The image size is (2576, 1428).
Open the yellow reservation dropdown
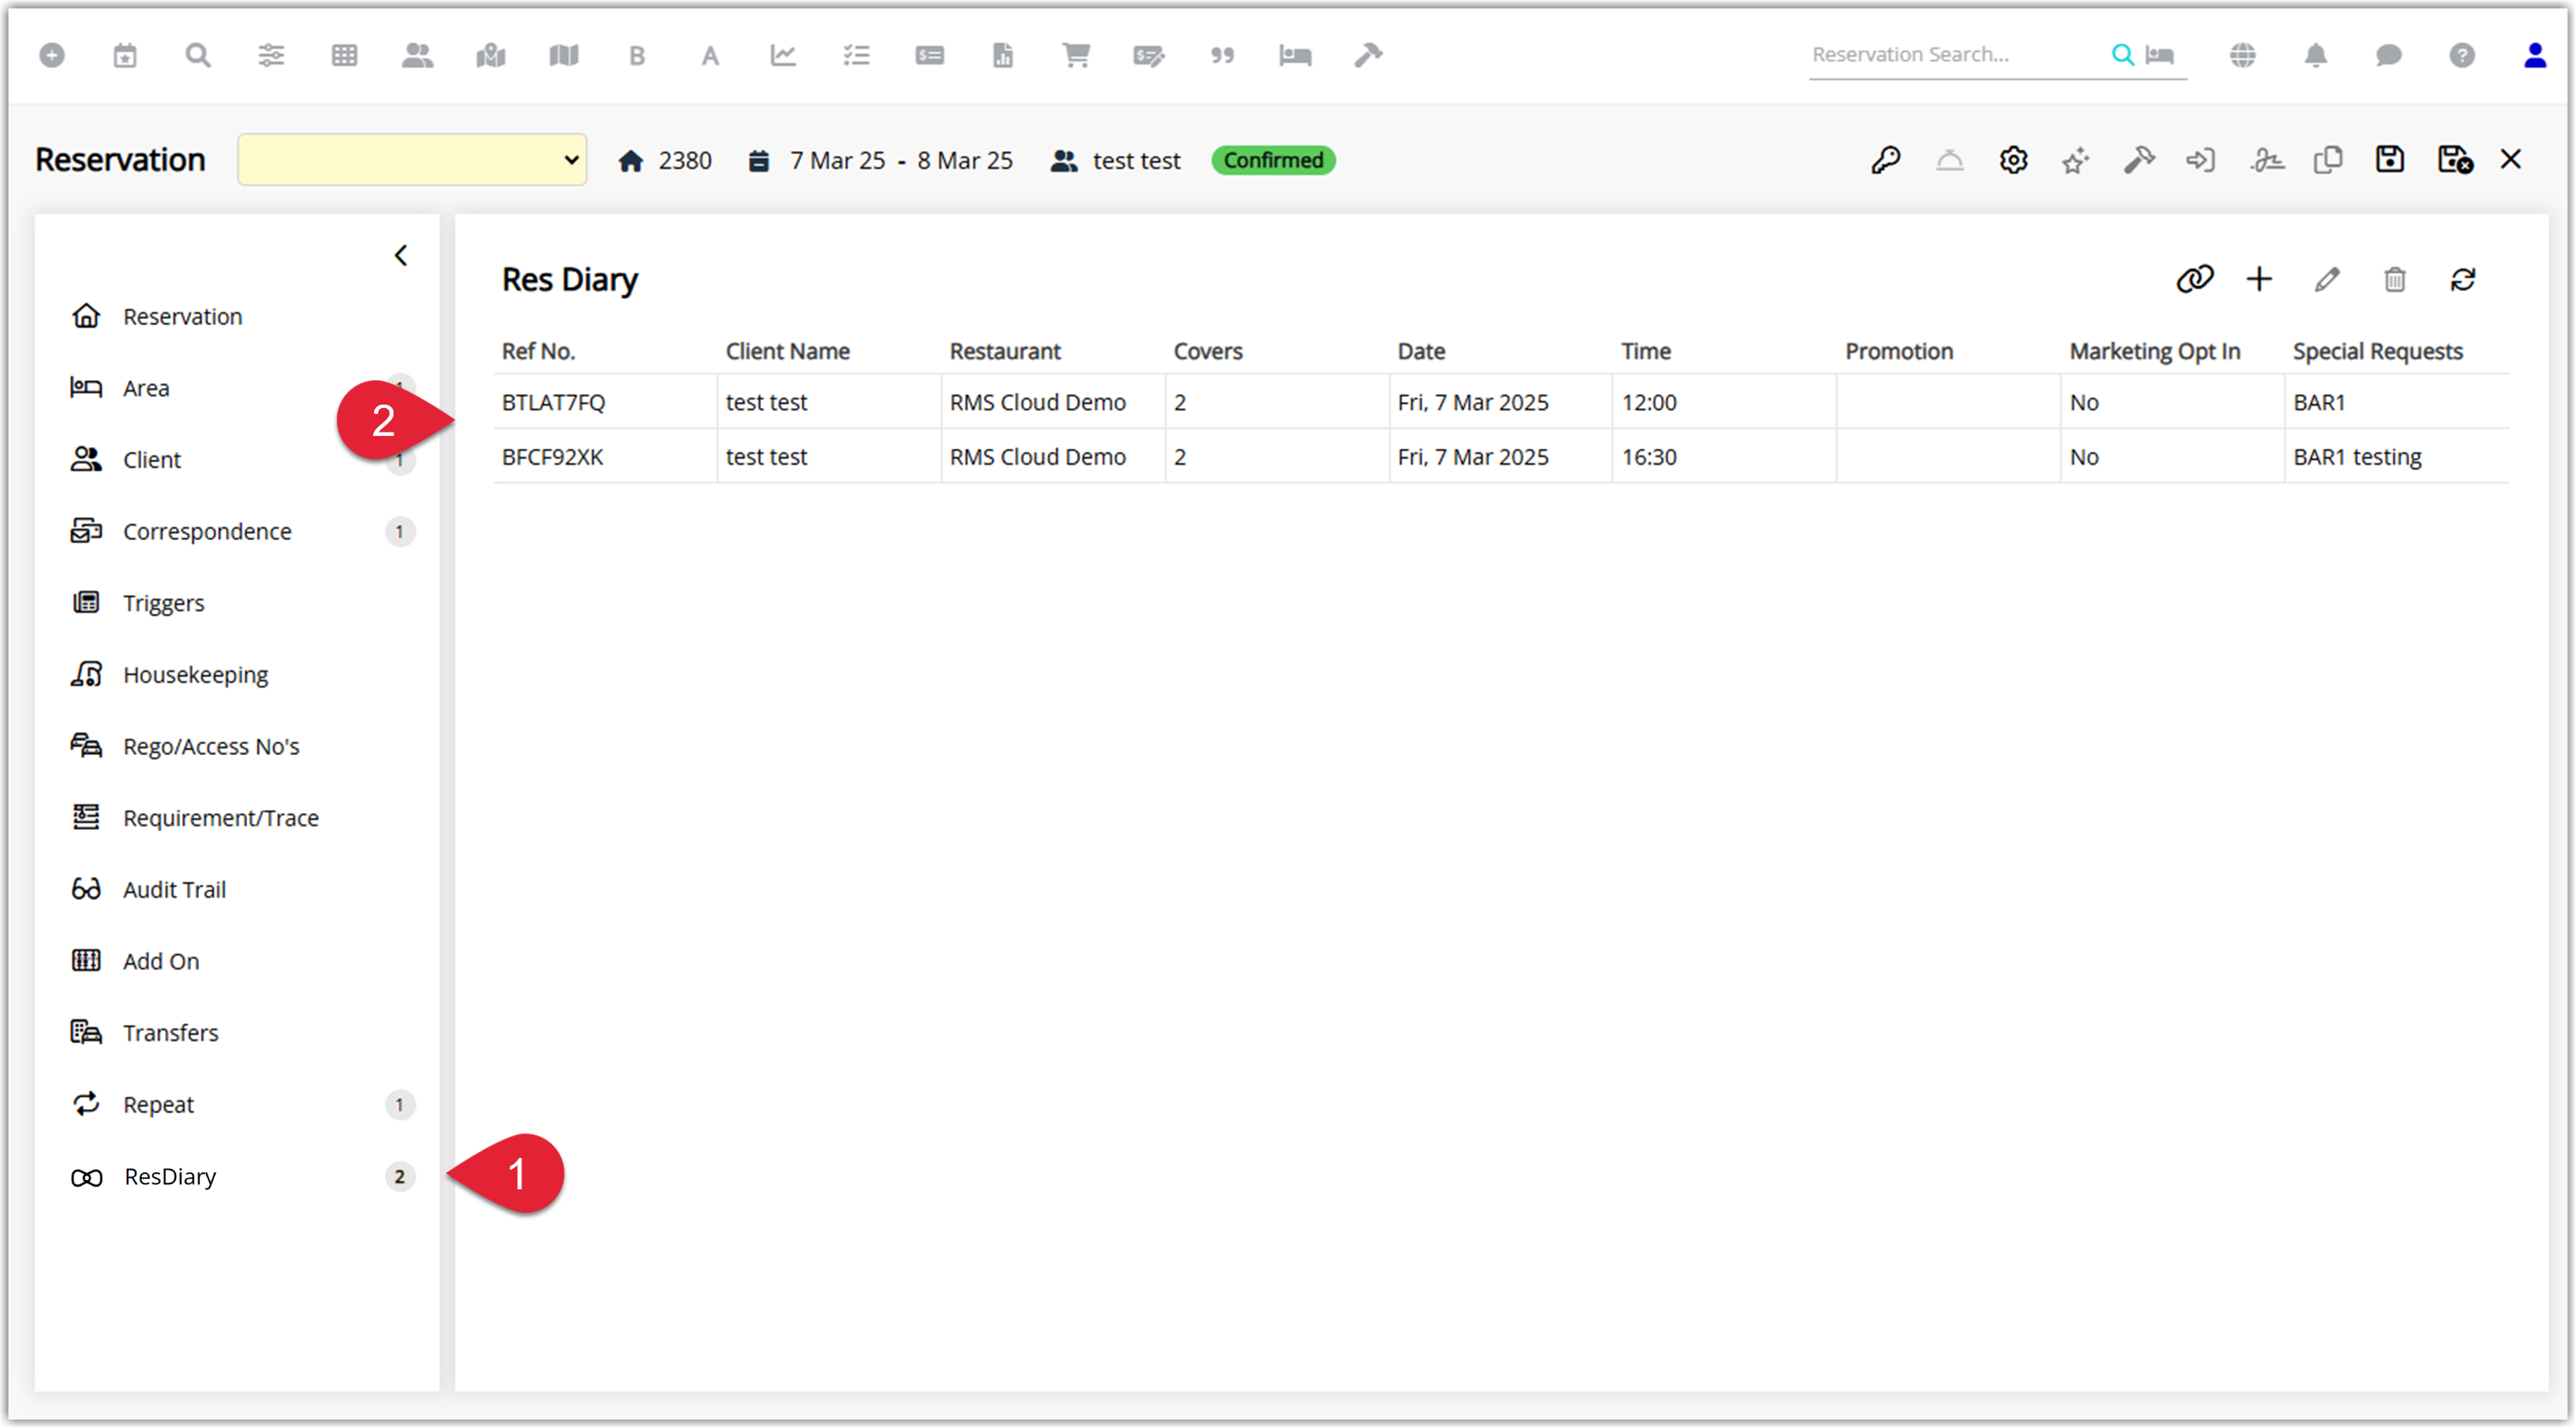coord(412,160)
